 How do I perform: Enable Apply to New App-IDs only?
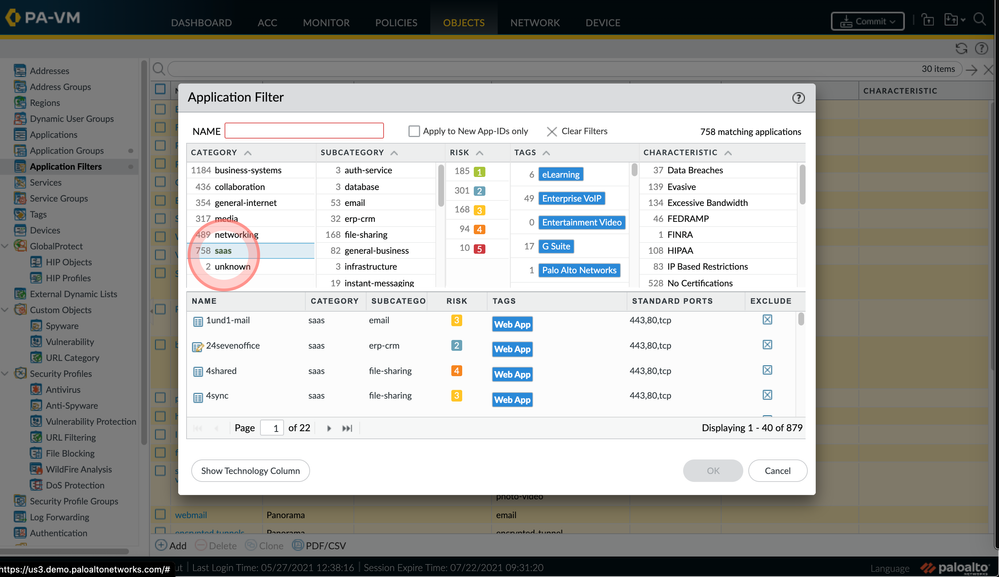(414, 131)
